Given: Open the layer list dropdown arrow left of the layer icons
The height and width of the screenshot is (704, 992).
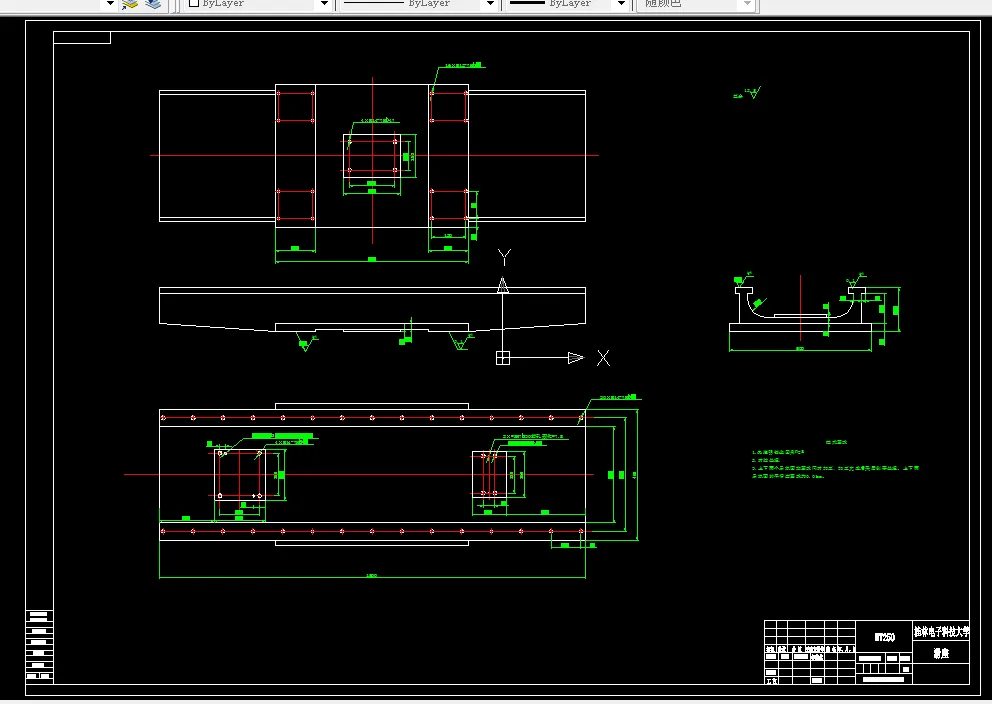Looking at the screenshot, I should point(110,4).
